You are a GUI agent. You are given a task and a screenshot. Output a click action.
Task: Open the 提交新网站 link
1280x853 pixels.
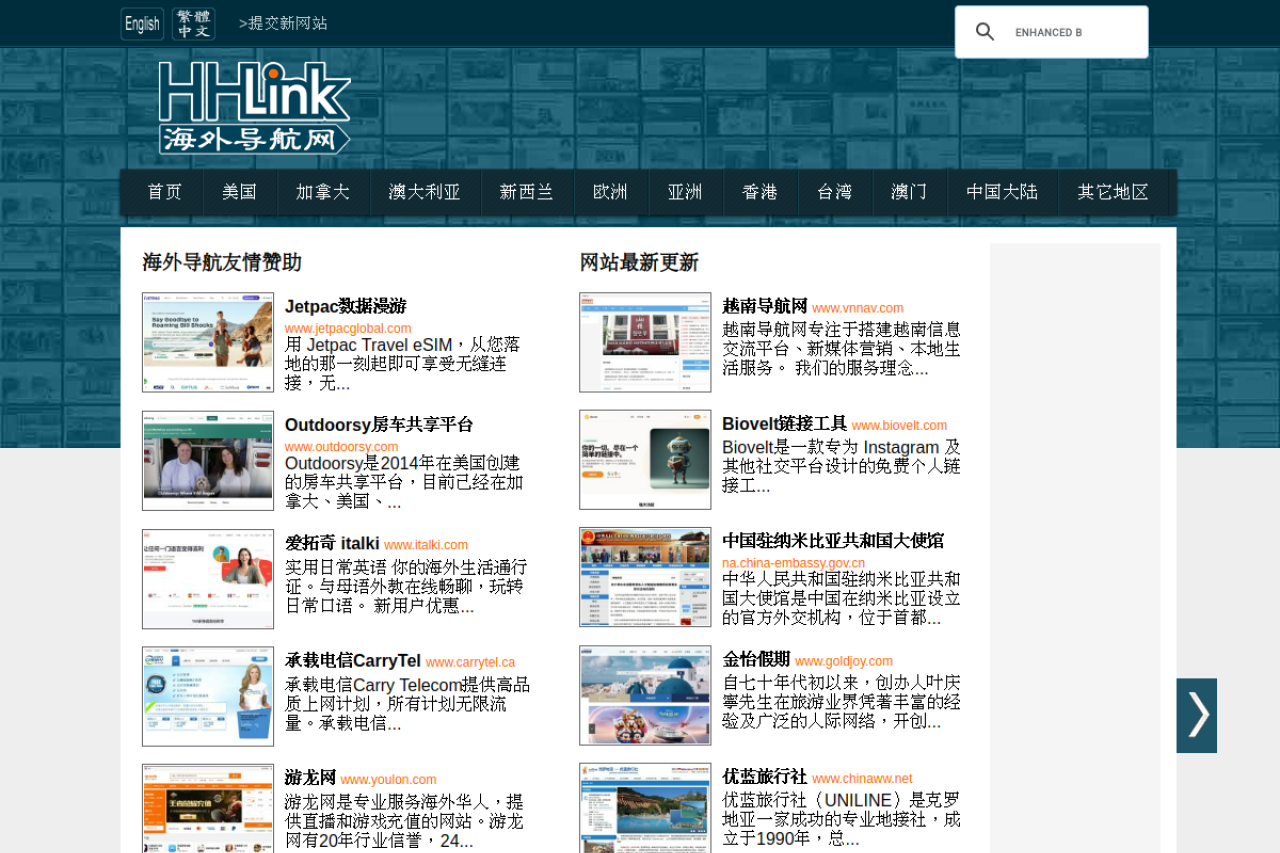click(283, 23)
